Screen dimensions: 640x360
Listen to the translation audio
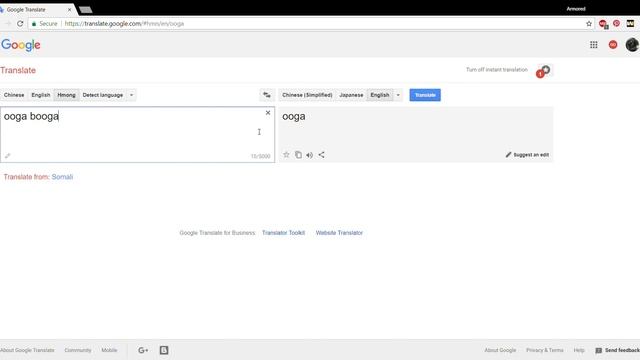310,155
